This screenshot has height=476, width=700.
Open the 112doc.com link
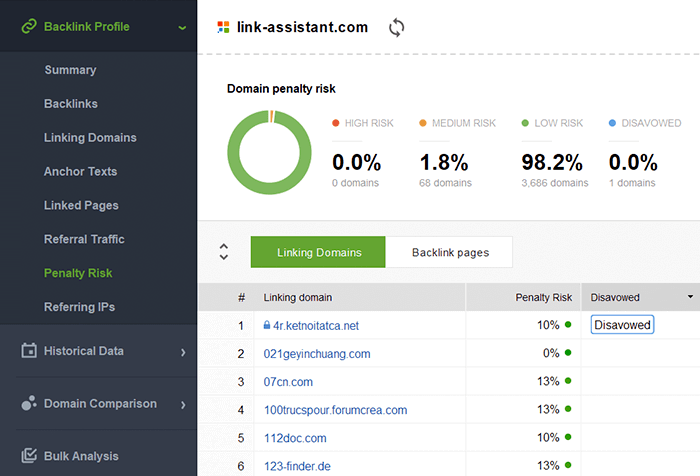coord(295,438)
